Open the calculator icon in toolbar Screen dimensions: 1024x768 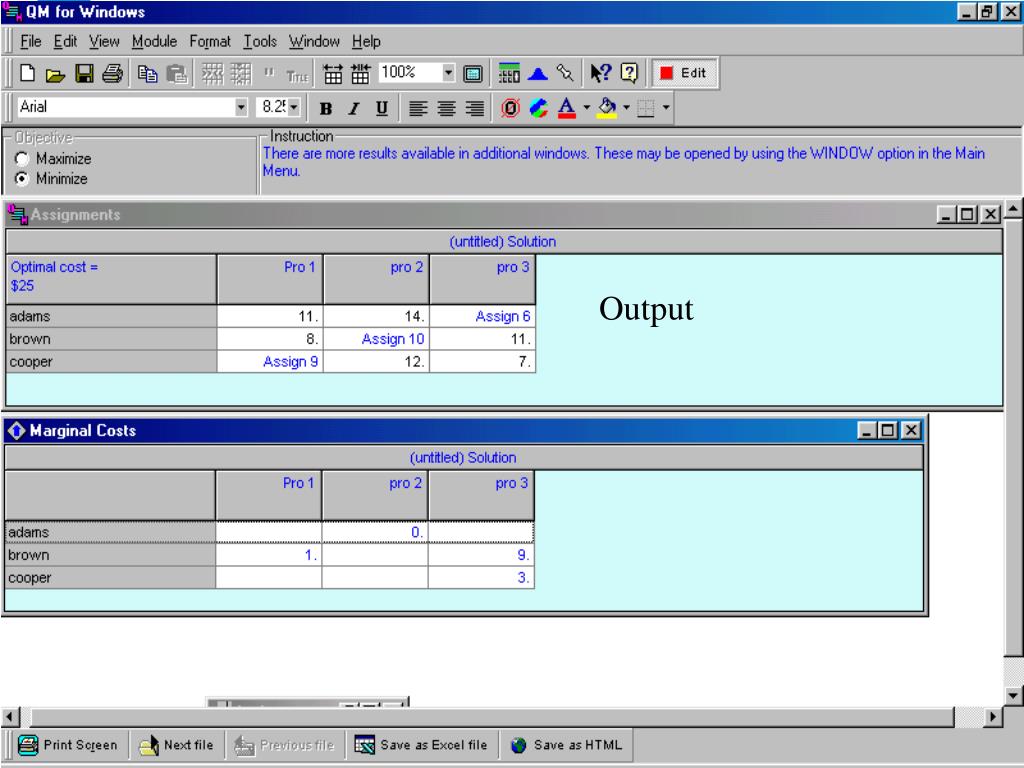pyautogui.click(x=509, y=73)
